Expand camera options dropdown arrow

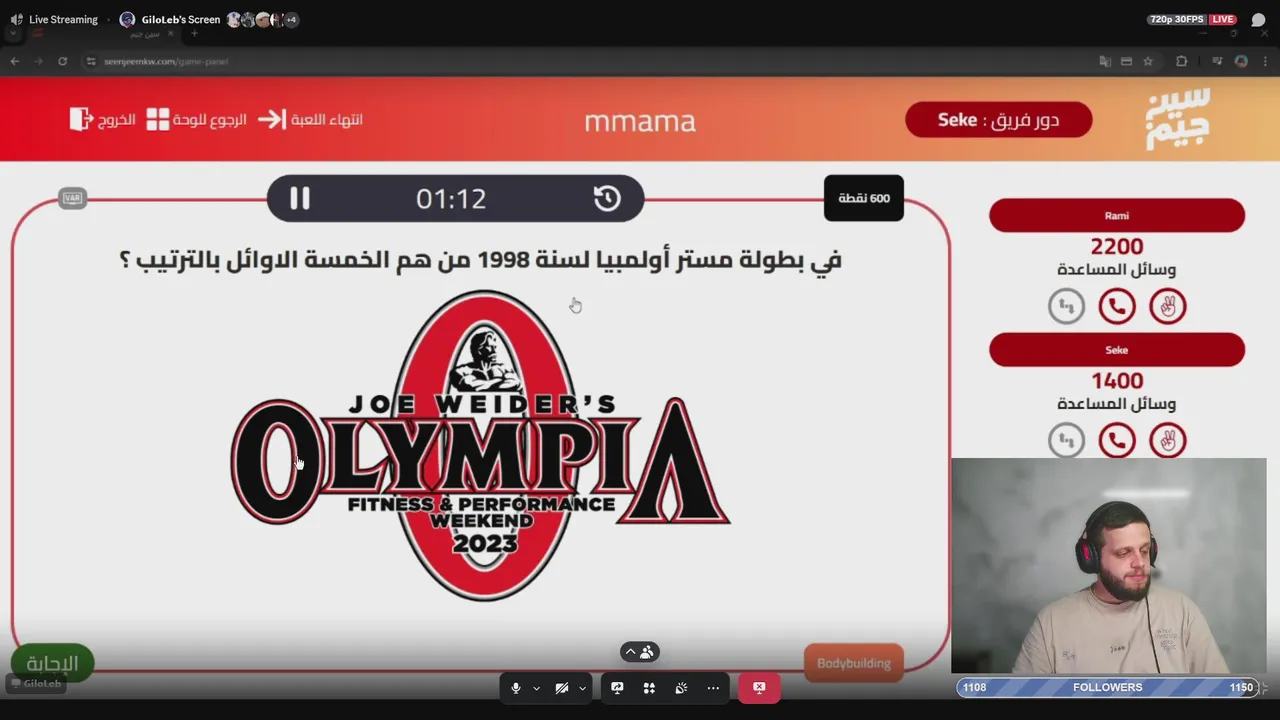coord(582,688)
